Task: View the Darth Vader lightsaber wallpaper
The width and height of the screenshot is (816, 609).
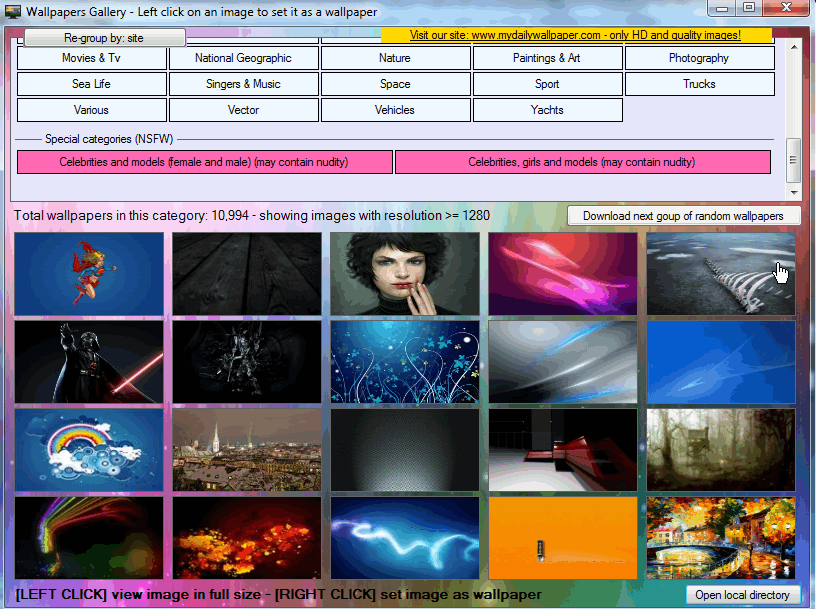Action: [x=89, y=362]
